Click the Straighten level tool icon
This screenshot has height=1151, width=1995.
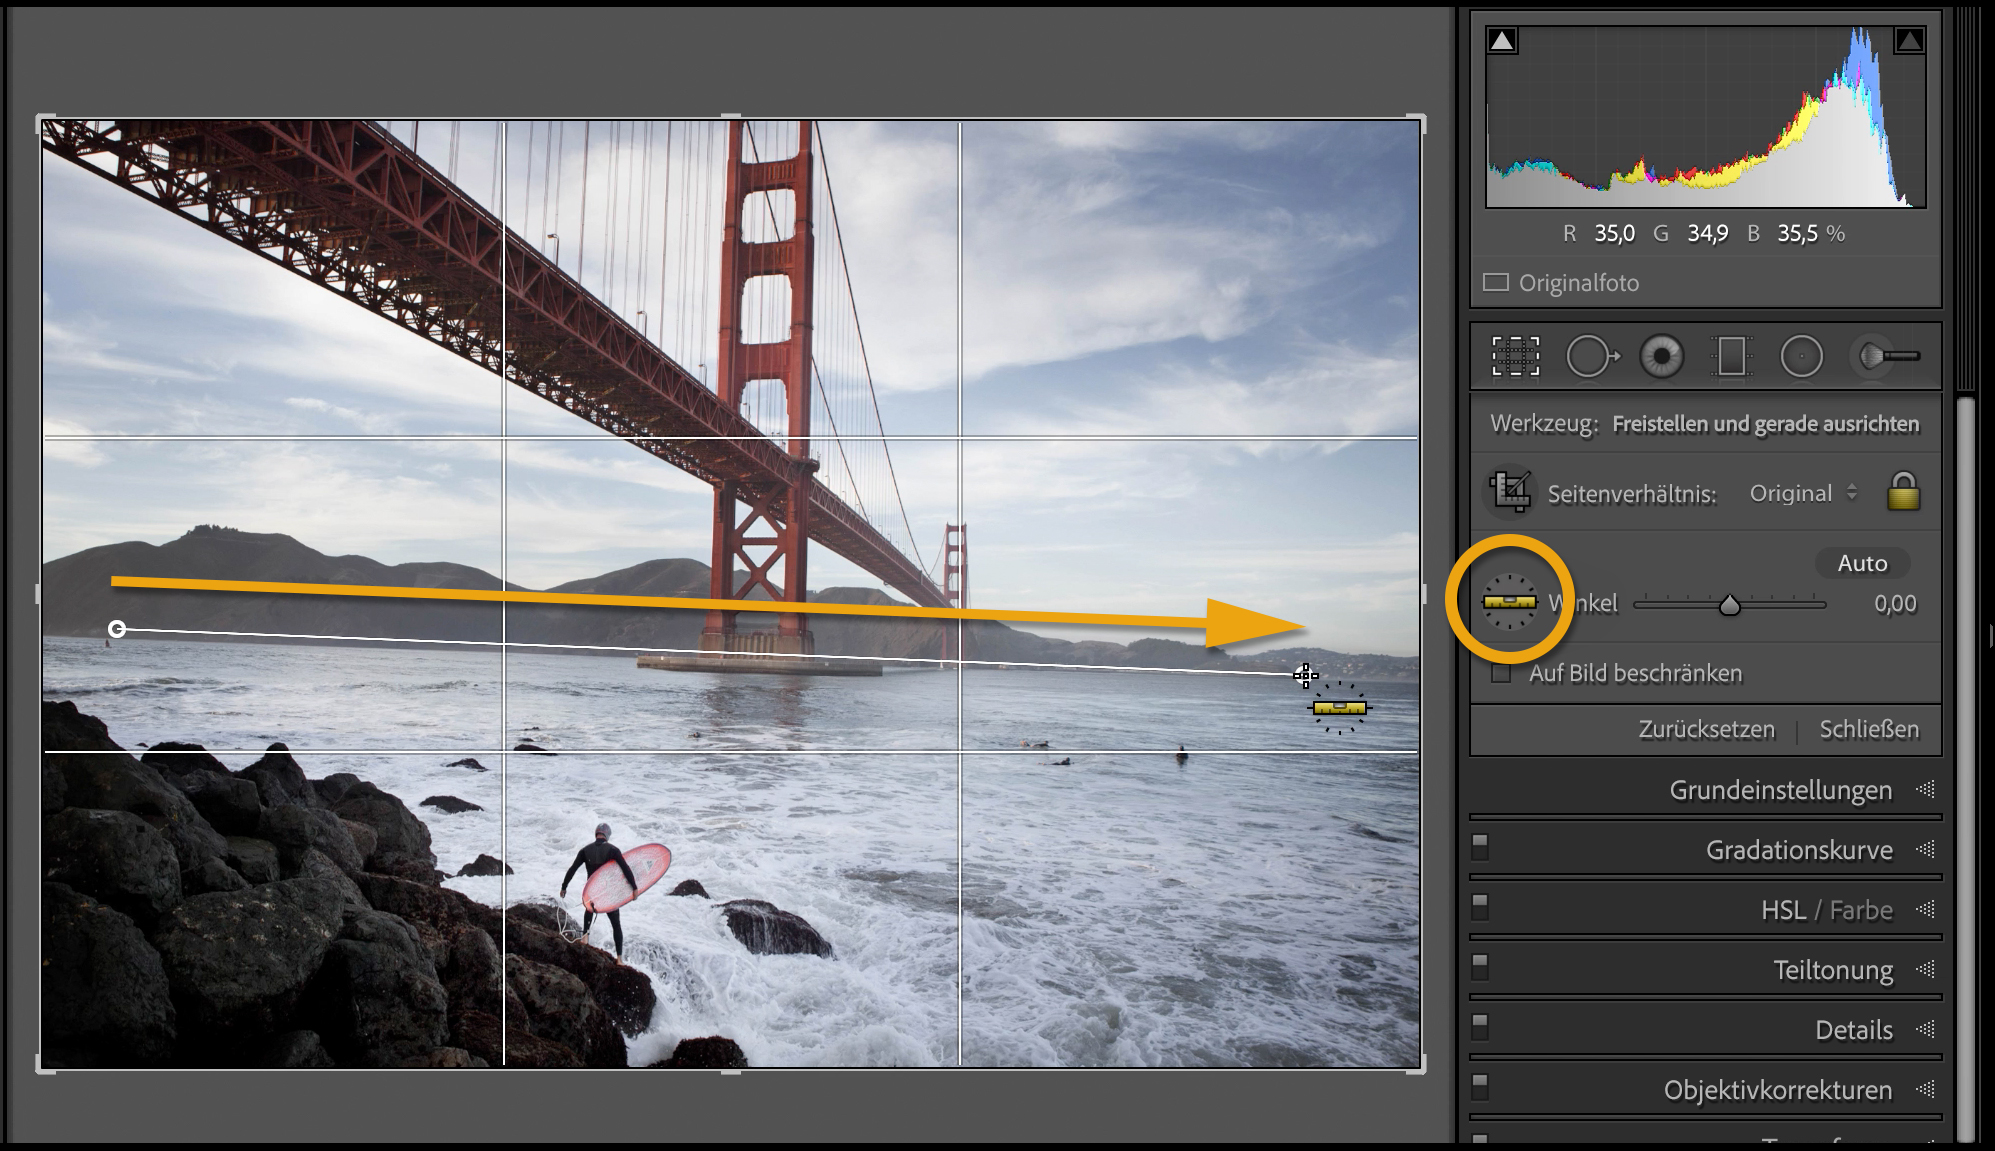tap(1509, 602)
